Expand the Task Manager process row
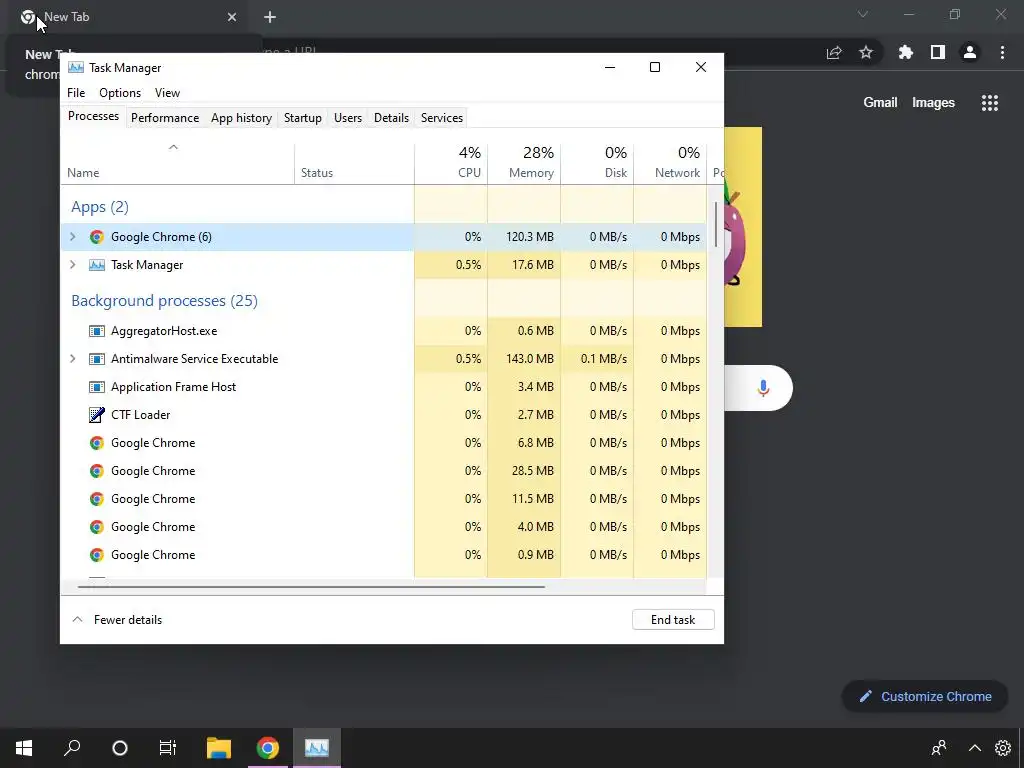This screenshot has height=768, width=1024. pos(73,265)
